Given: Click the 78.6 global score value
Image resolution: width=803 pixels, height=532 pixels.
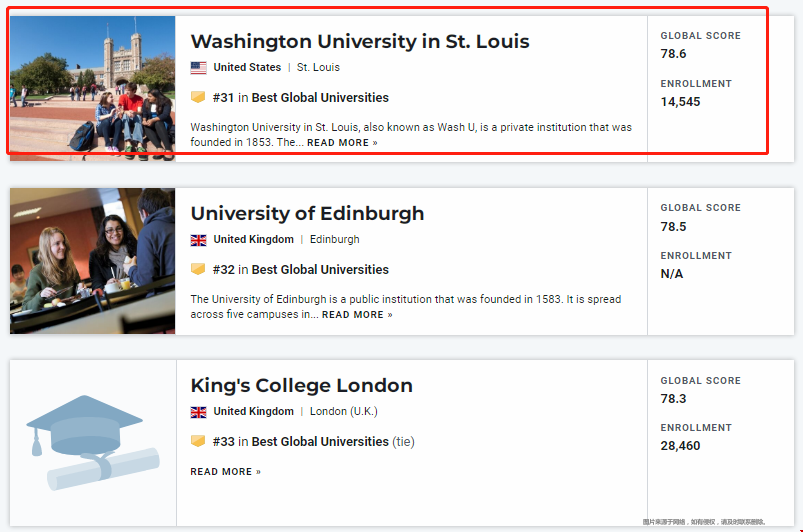Looking at the screenshot, I should click(x=673, y=54).
